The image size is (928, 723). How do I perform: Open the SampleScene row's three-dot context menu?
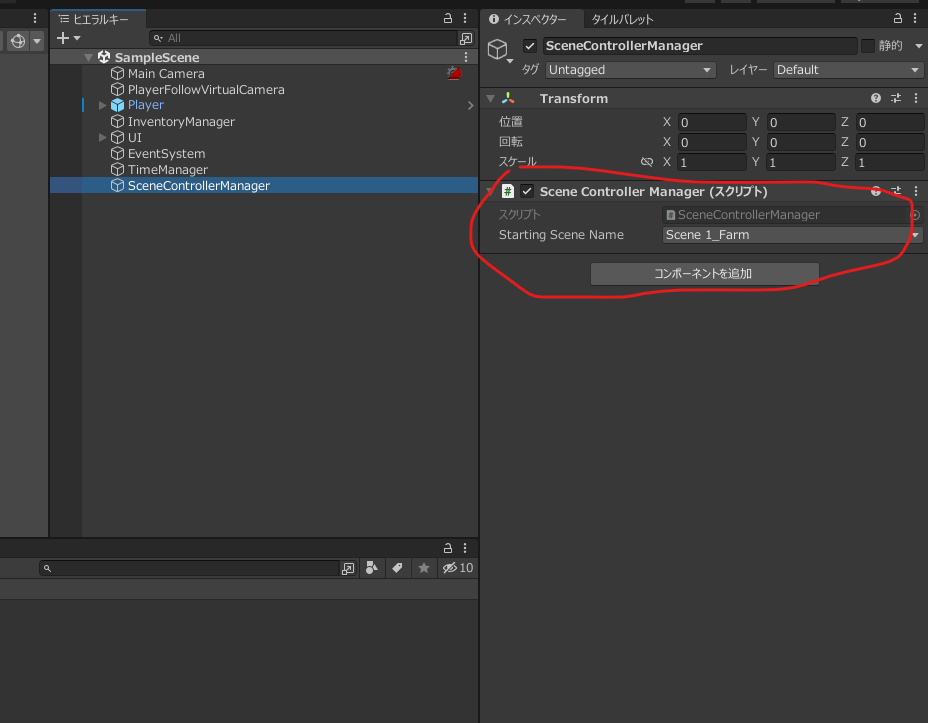click(466, 57)
